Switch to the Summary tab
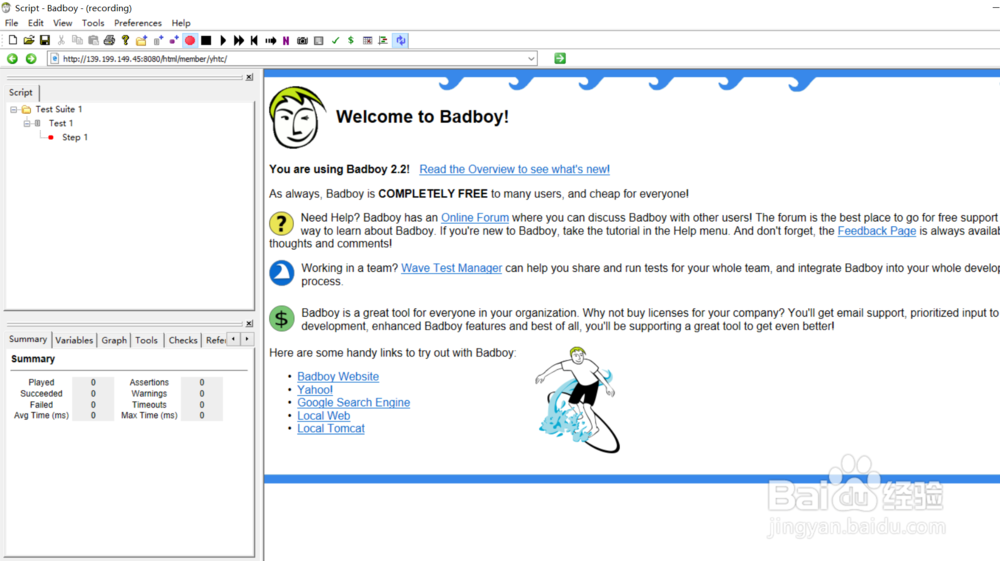This screenshot has width=1000, height=561. [28, 339]
